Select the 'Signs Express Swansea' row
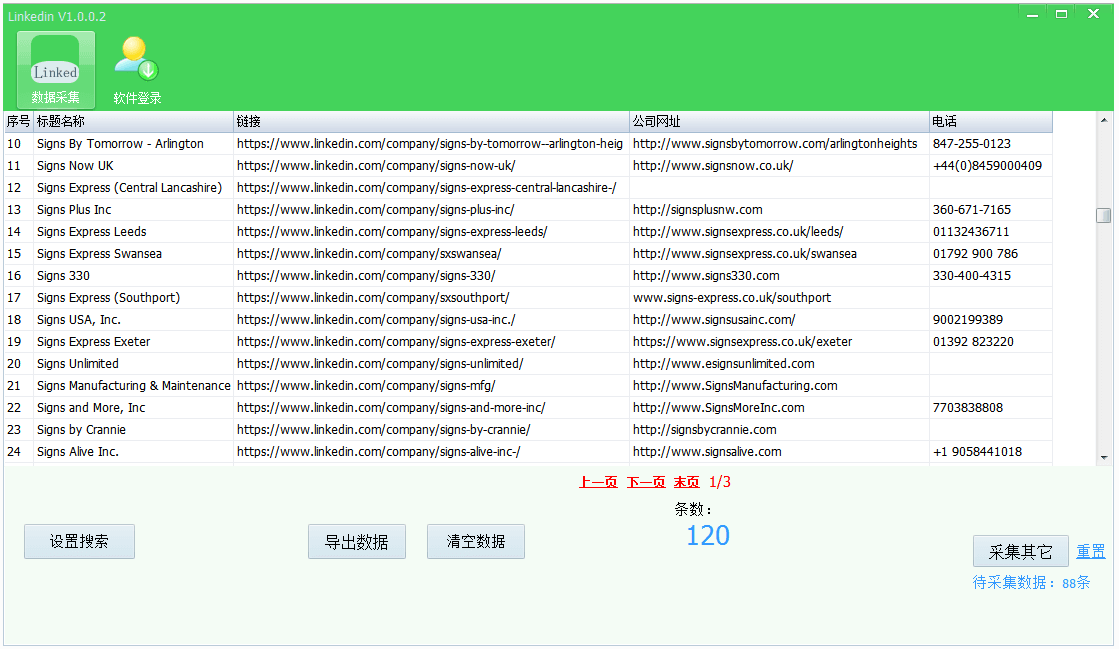This screenshot has height=649, width=1119. (528, 253)
